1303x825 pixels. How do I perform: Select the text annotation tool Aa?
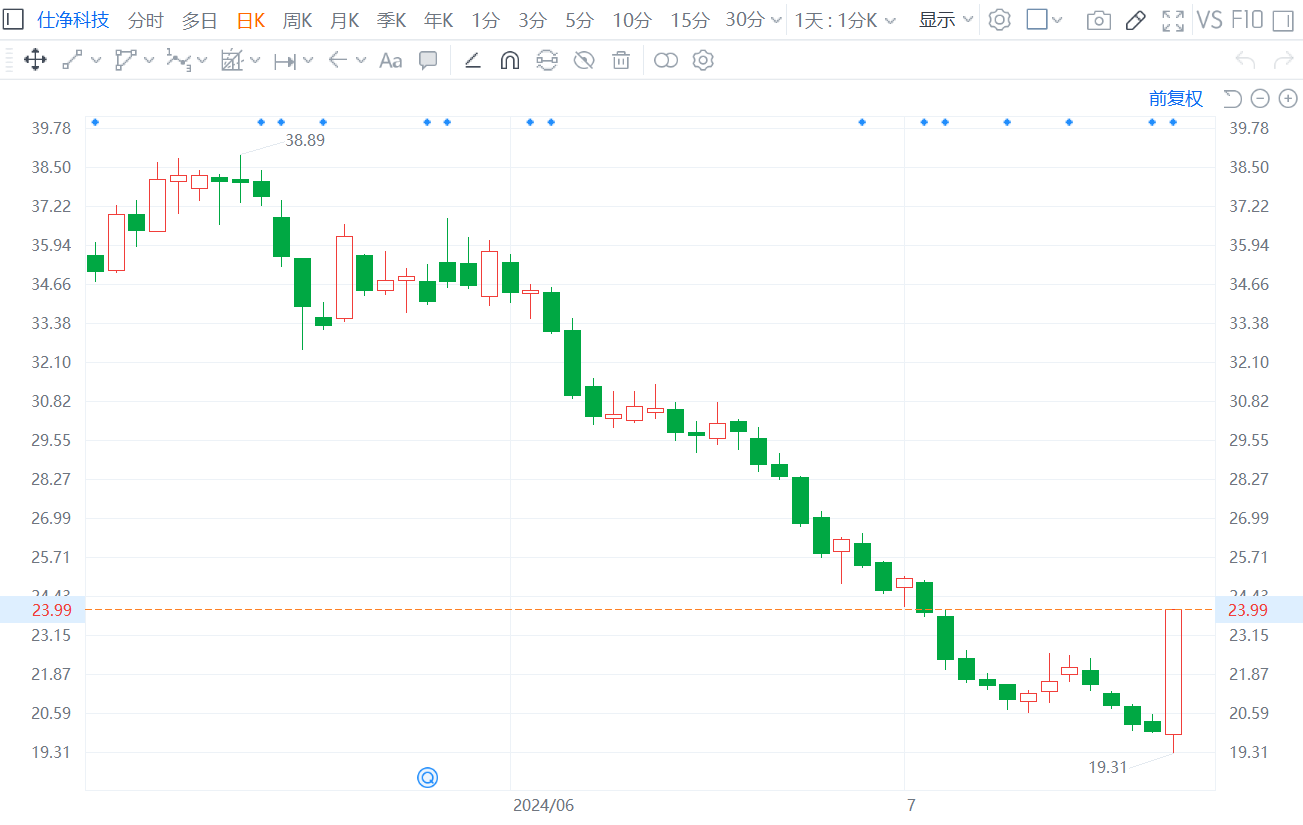(390, 61)
